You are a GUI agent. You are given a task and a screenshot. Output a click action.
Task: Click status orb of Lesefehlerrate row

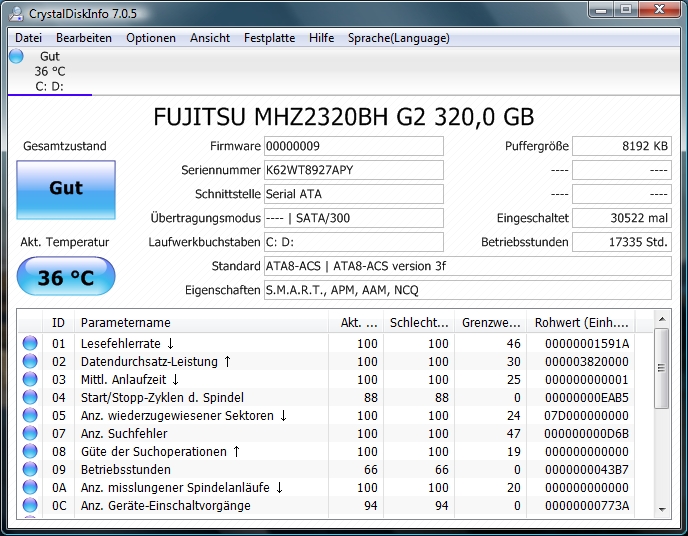30,343
